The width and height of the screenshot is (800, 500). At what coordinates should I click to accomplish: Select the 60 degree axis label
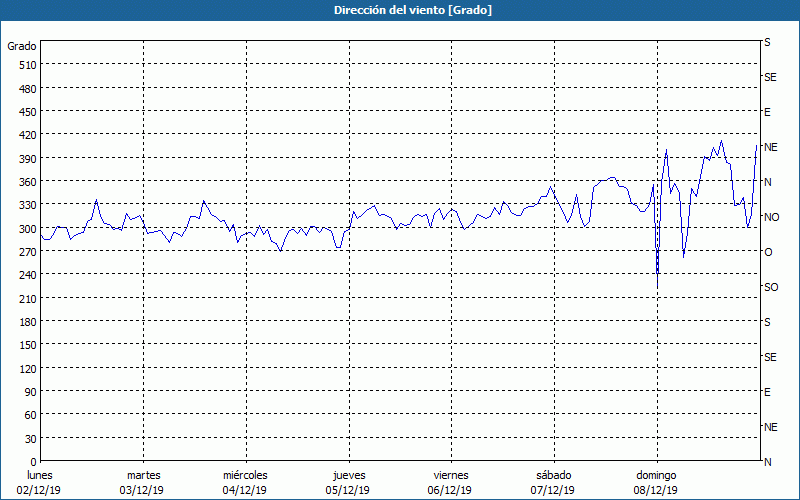click(31, 415)
